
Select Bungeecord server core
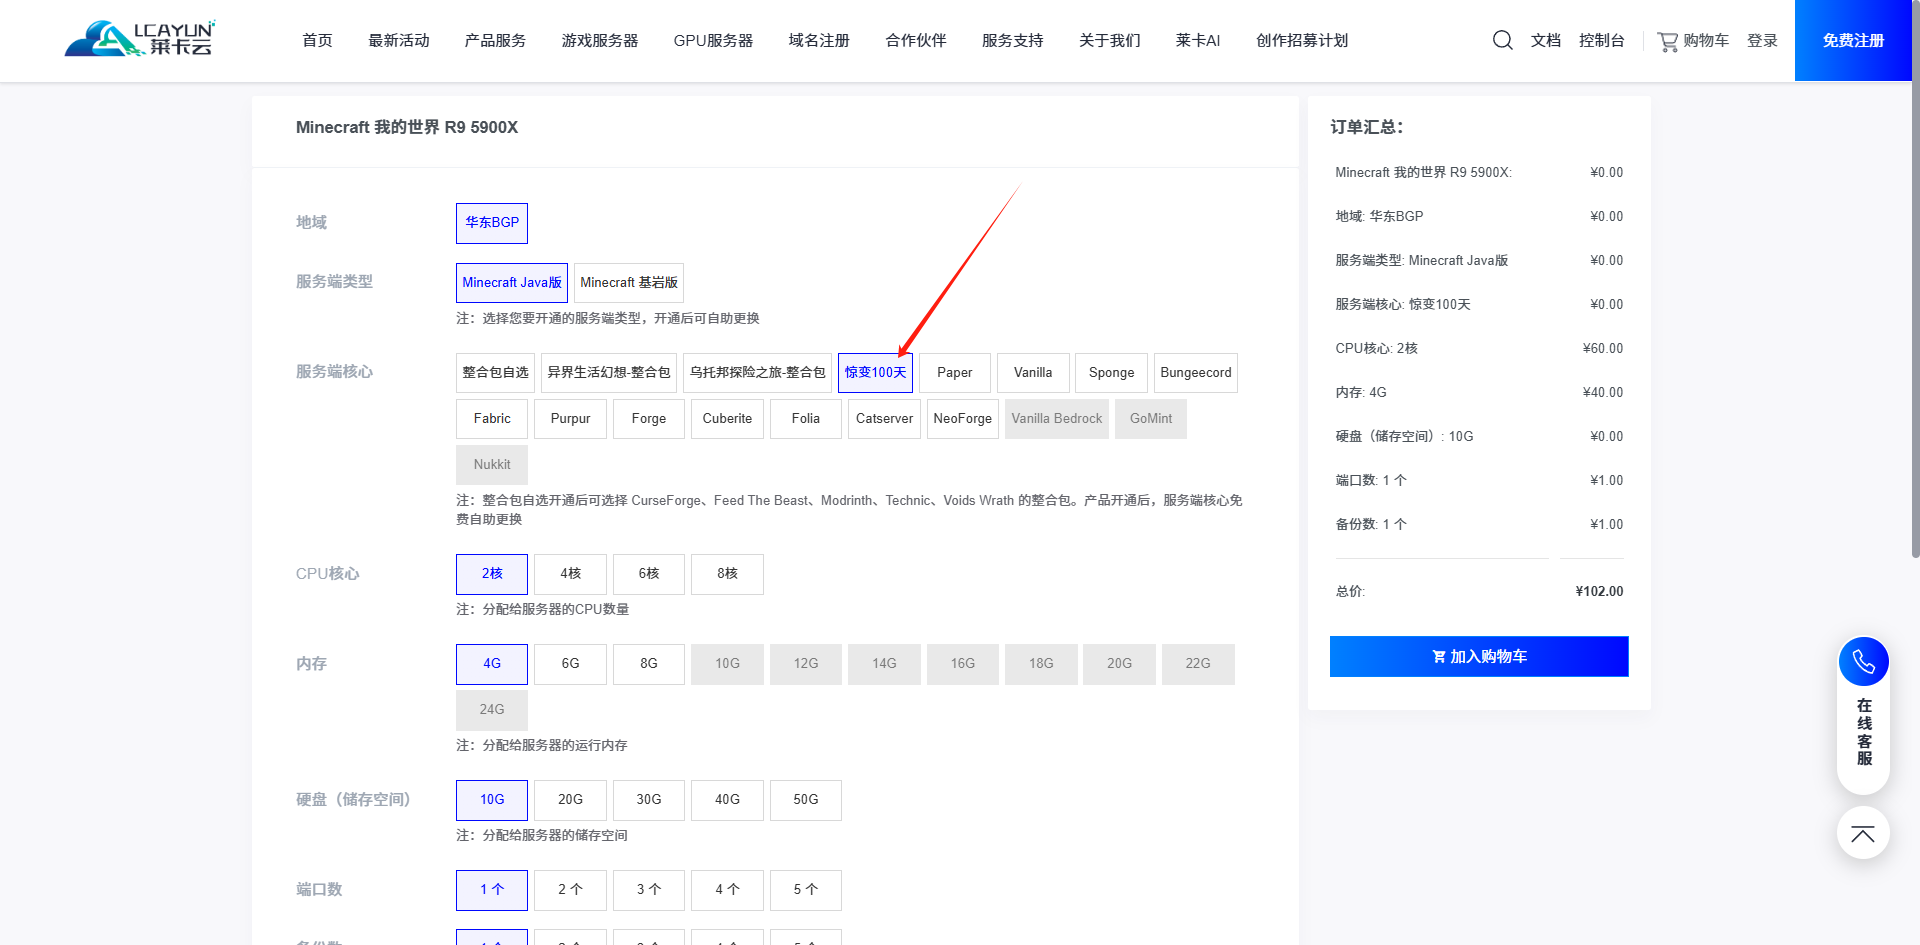point(1196,373)
